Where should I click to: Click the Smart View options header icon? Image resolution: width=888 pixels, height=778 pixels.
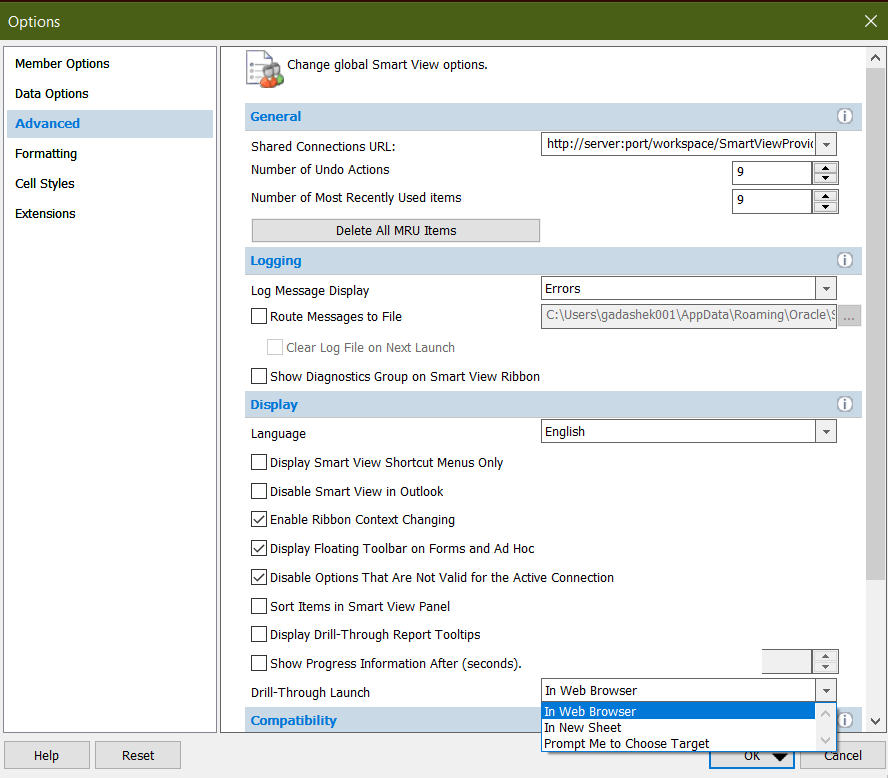click(263, 68)
